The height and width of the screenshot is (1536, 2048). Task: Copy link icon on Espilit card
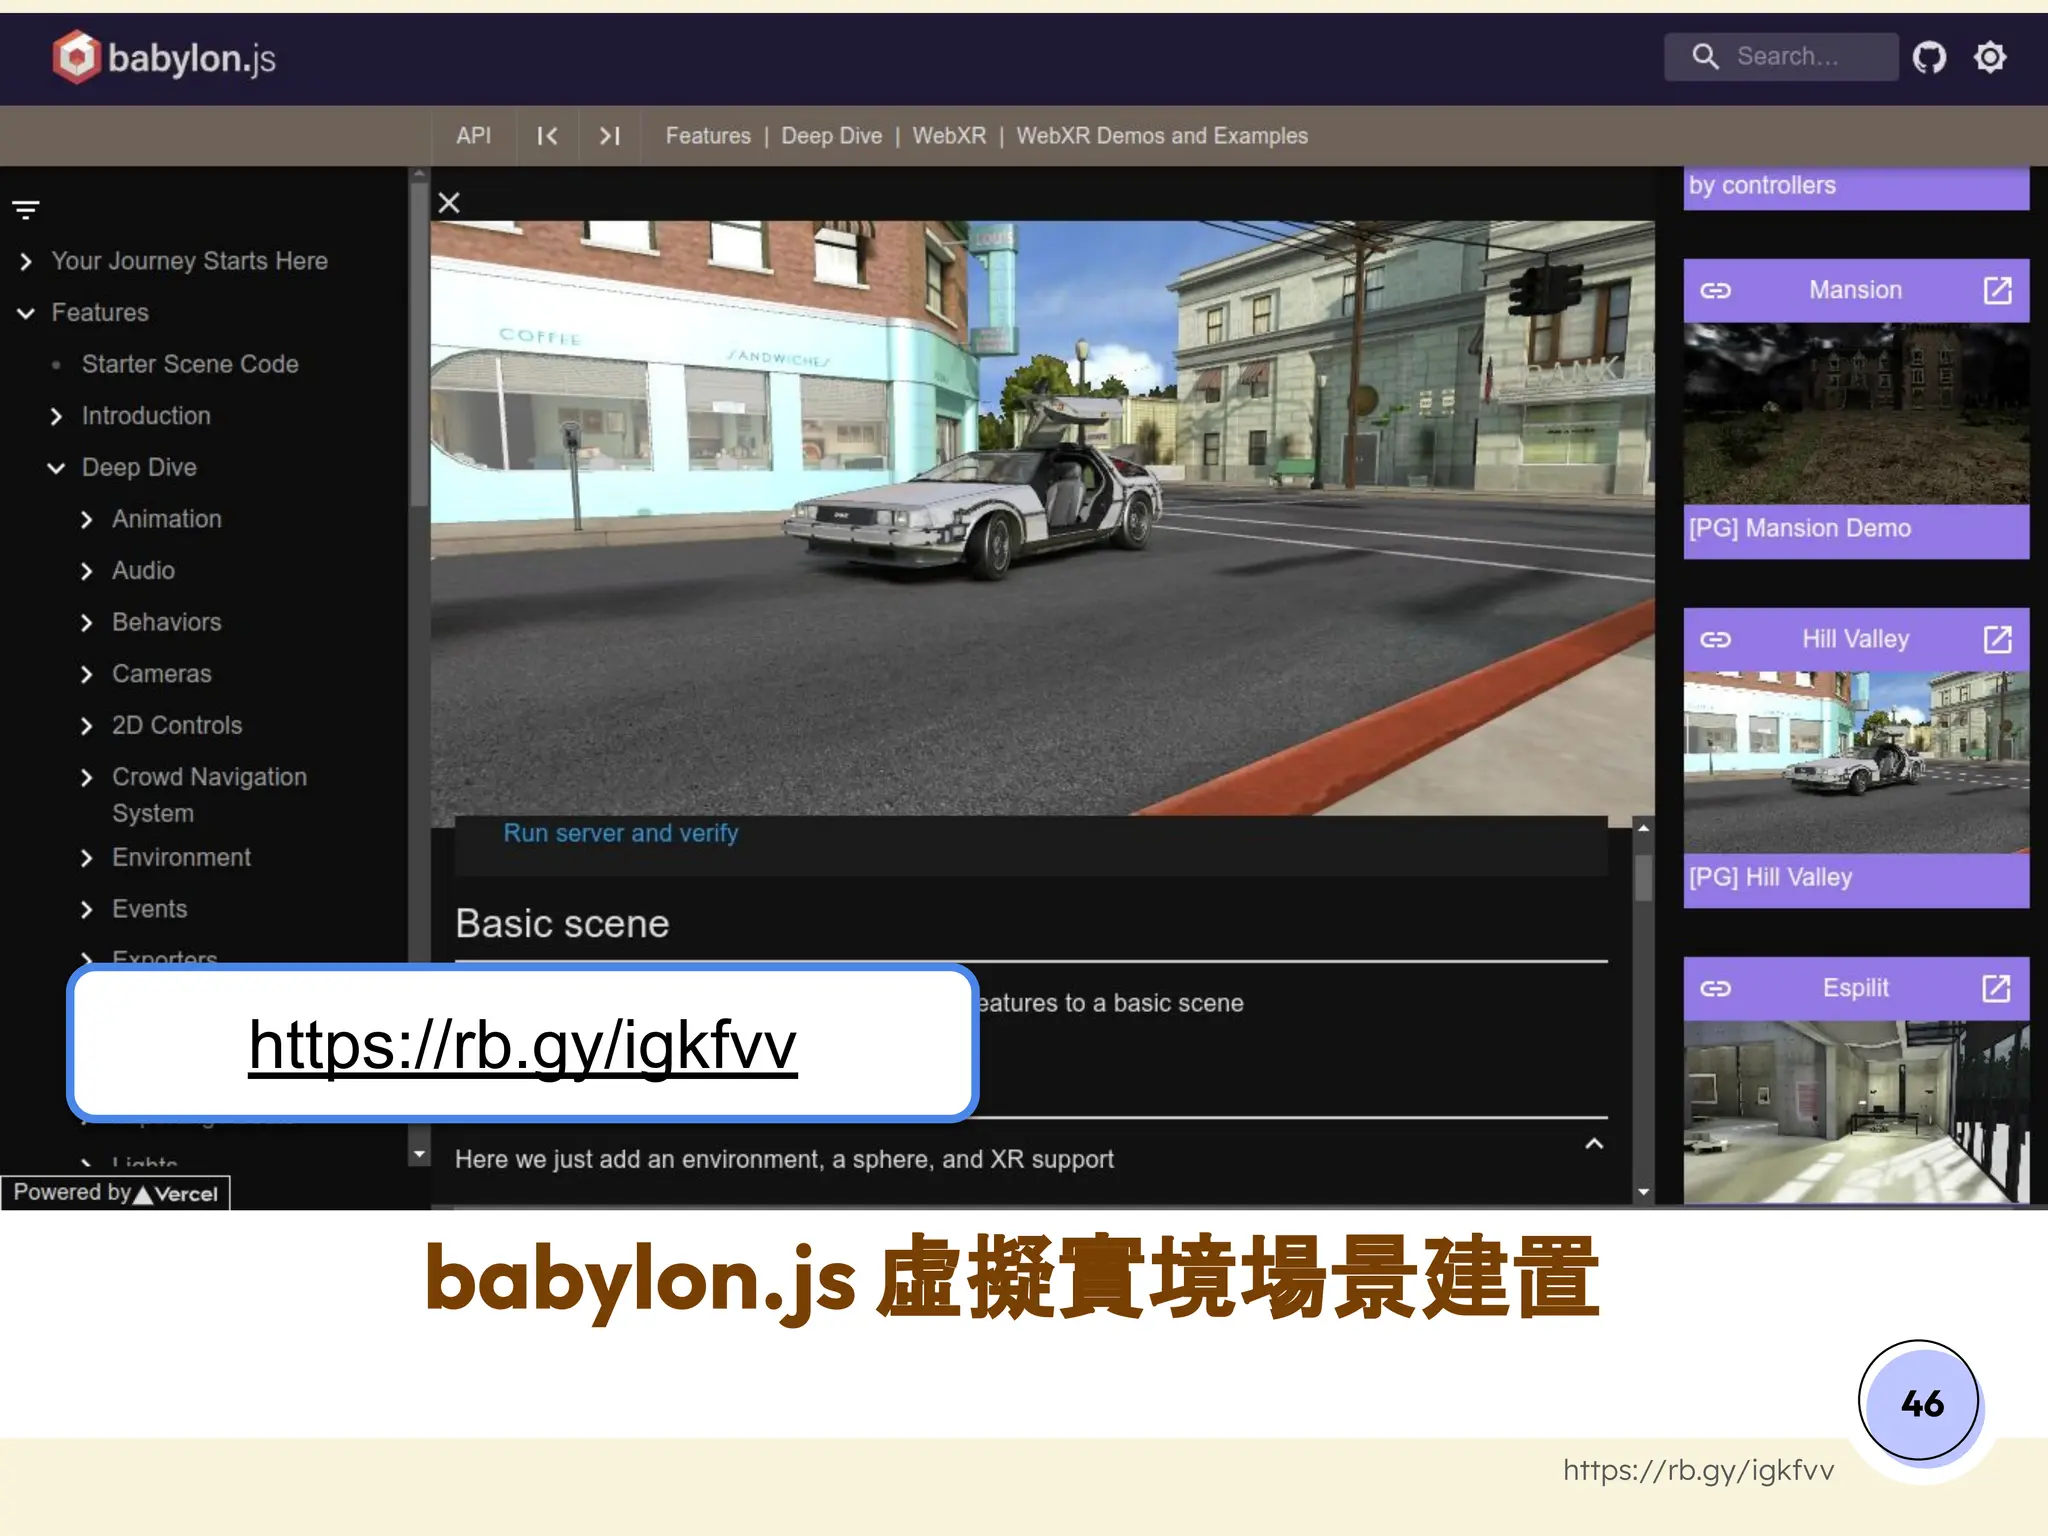(x=1715, y=988)
